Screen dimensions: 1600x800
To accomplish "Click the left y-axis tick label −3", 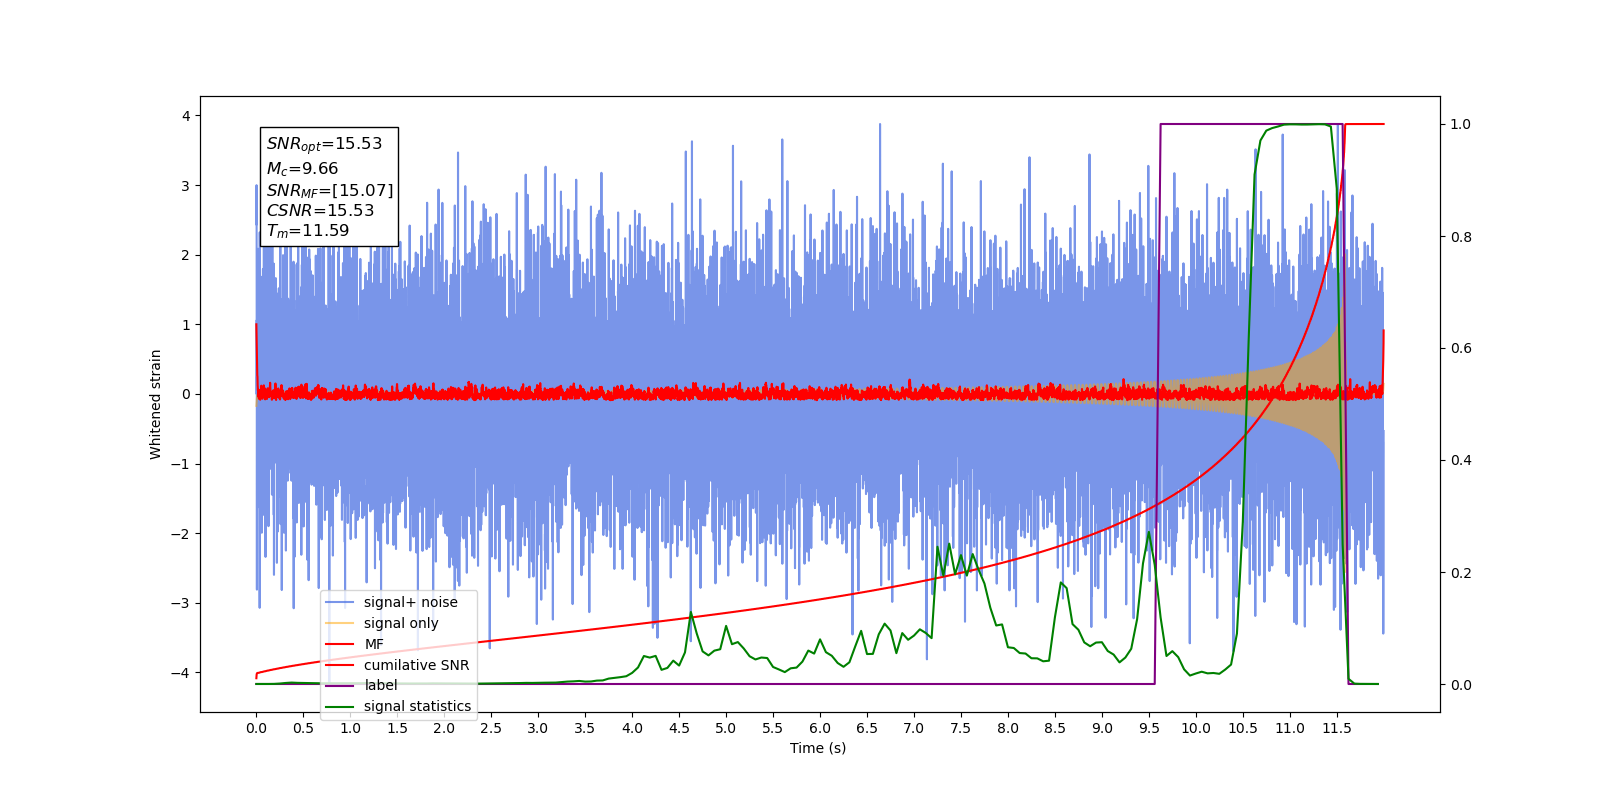I will coord(180,603).
